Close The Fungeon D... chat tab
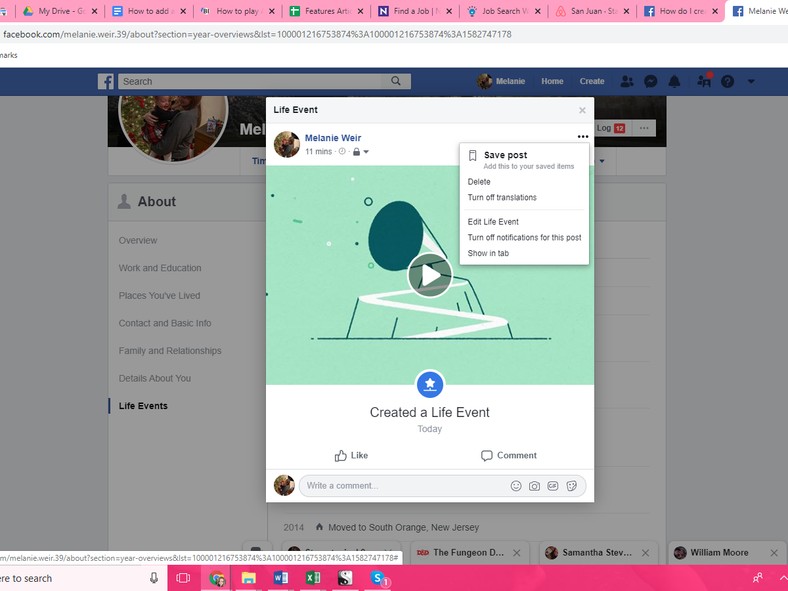This screenshot has height=591, width=788. coord(517,553)
